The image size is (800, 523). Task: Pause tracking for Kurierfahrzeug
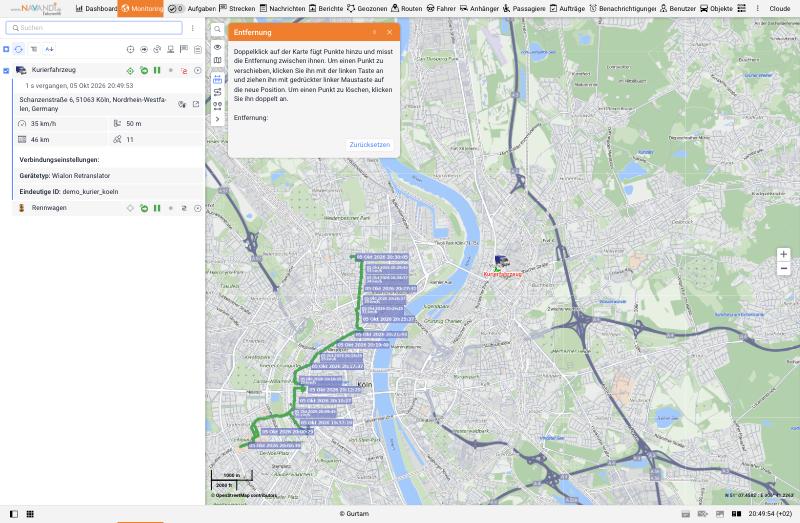(x=157, y=70)
